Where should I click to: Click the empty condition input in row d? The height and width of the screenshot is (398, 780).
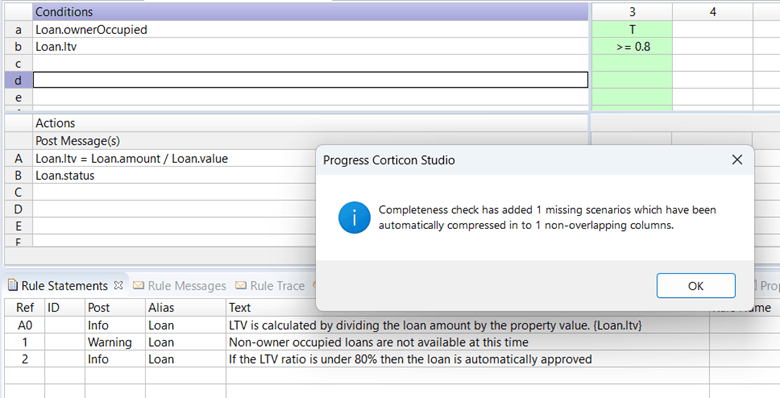tap(310, 80)
